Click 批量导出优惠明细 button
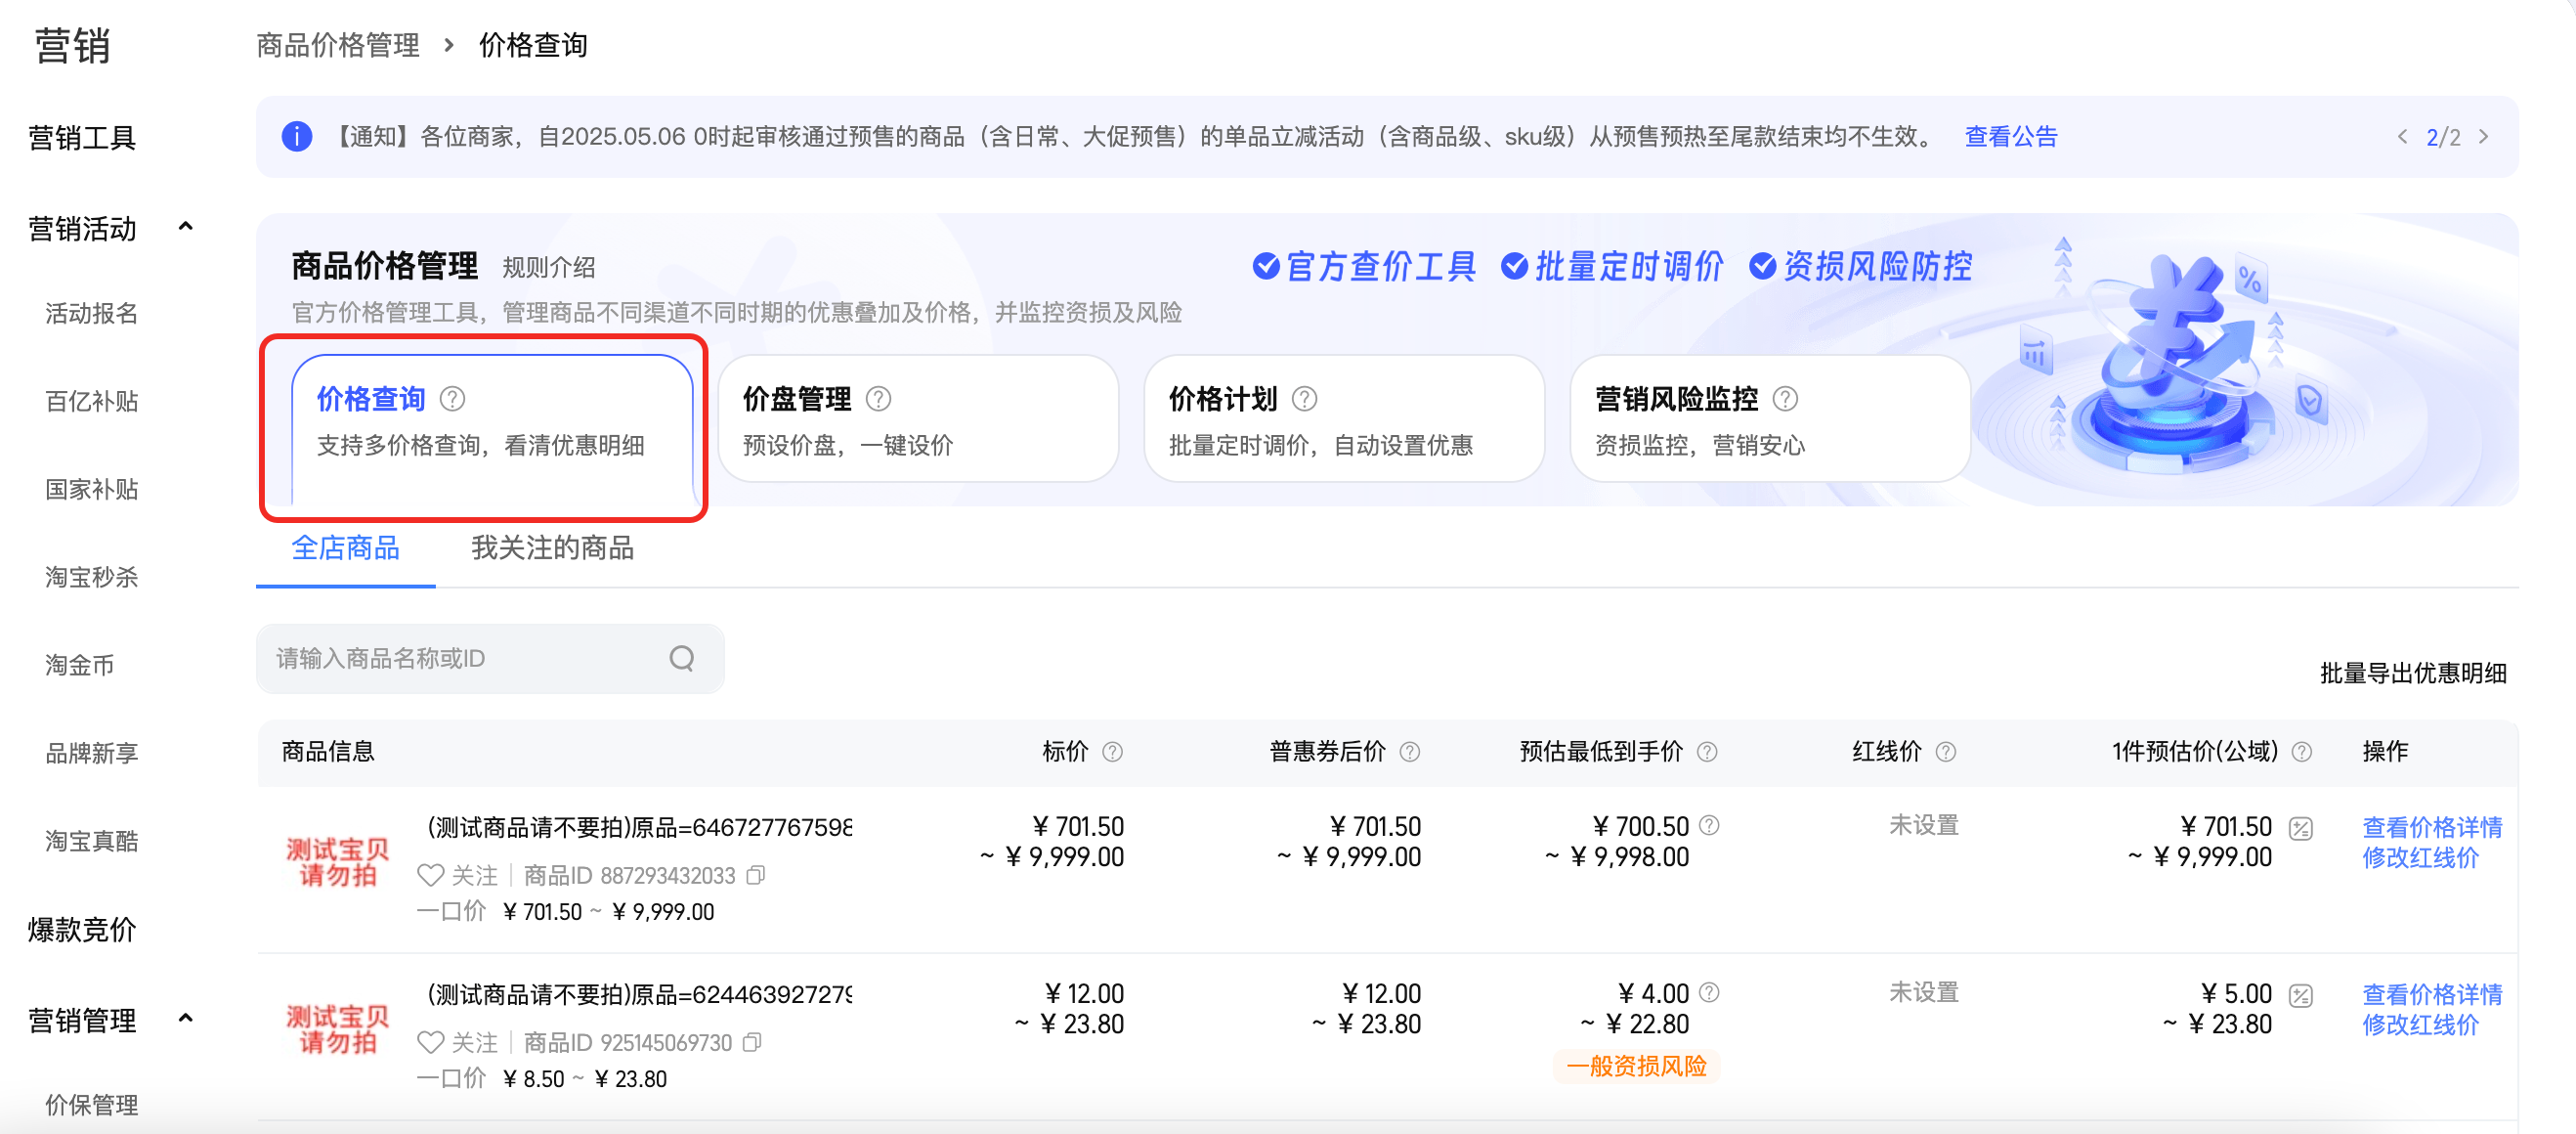 (2413, 674)
